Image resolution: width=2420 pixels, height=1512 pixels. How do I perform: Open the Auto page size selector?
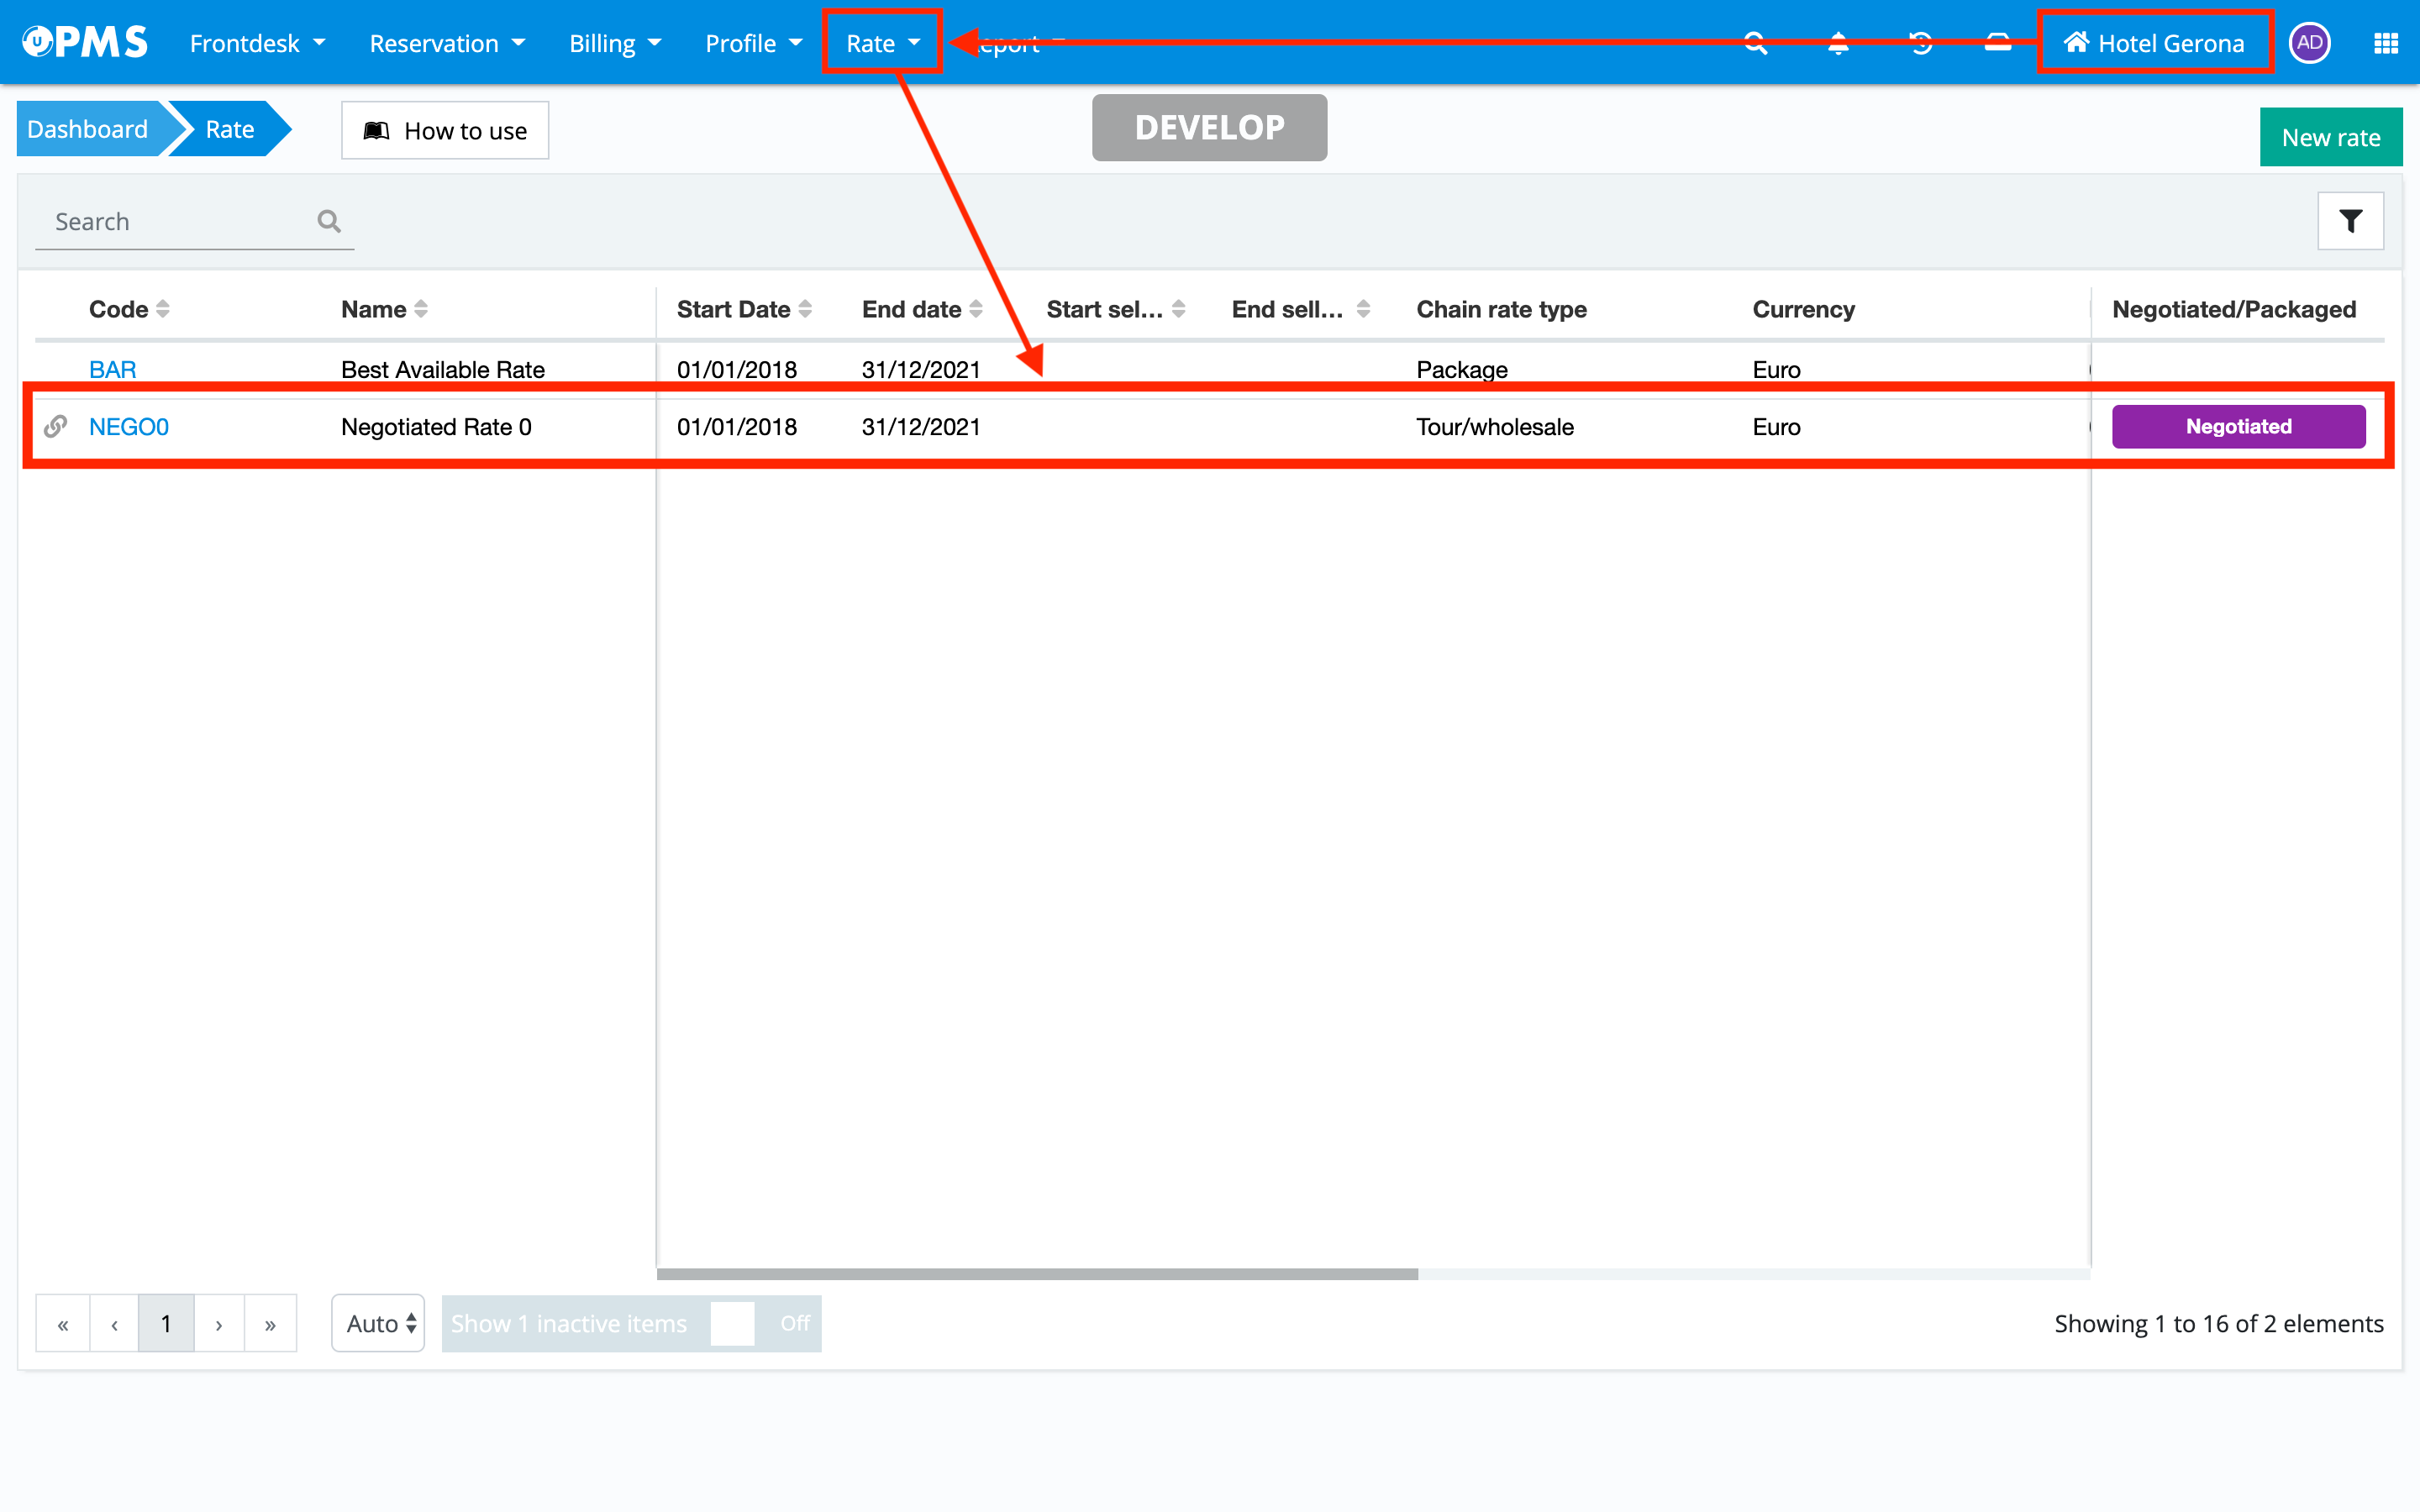[x=379, y=1323]
